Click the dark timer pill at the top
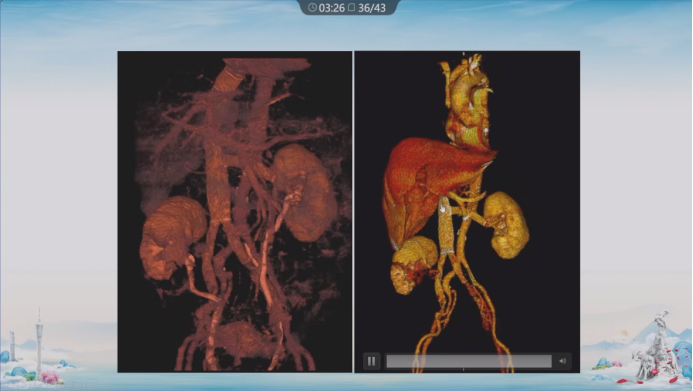Image resolution: width=693 pixels, height=391 pixels. tap(348, 8)
